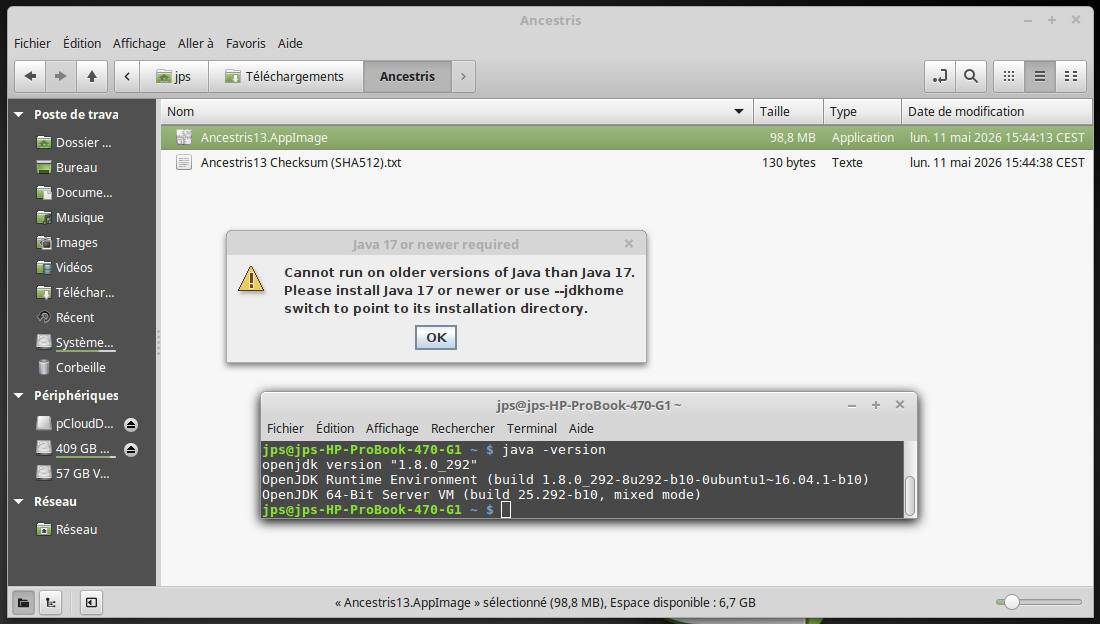
Task: Click the Nom column sort arrow
Action: click(739, 112)
